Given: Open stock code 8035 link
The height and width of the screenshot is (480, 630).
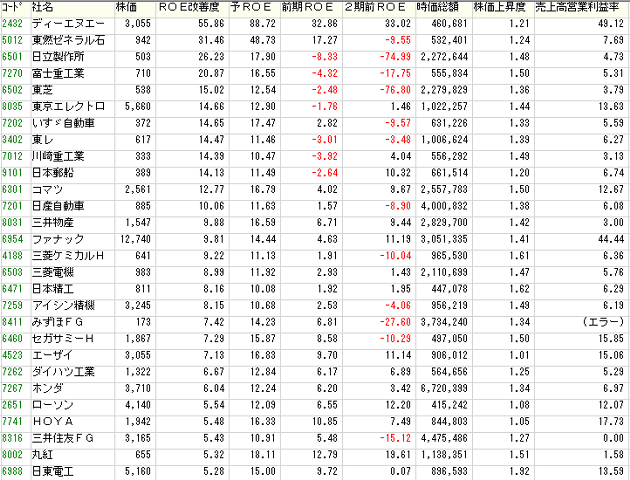Looking at the screenshot, I should (x=12, y=106).
